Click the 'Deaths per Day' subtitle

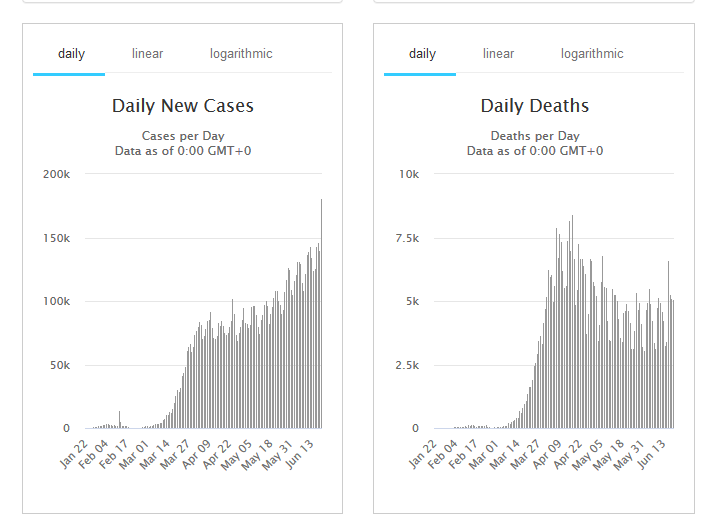tap(534, 136)
